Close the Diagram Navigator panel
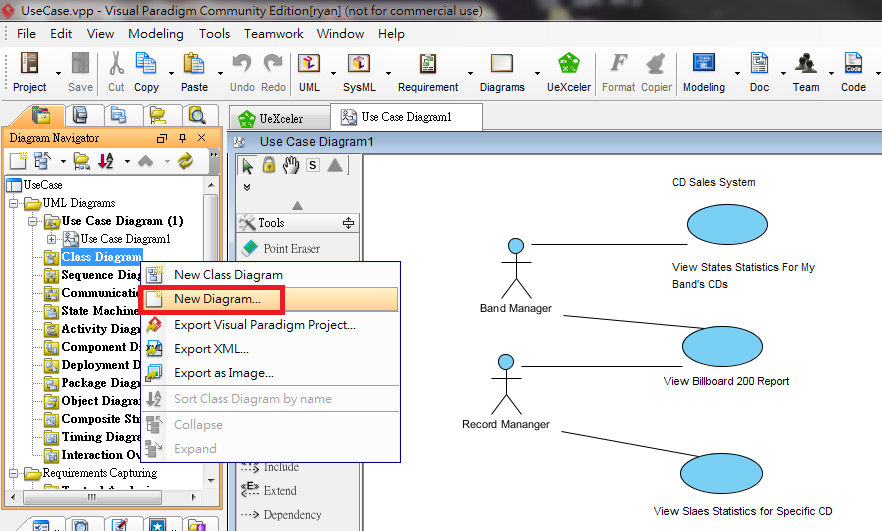The width and height of the screenshot is (882, 531). 201,138
